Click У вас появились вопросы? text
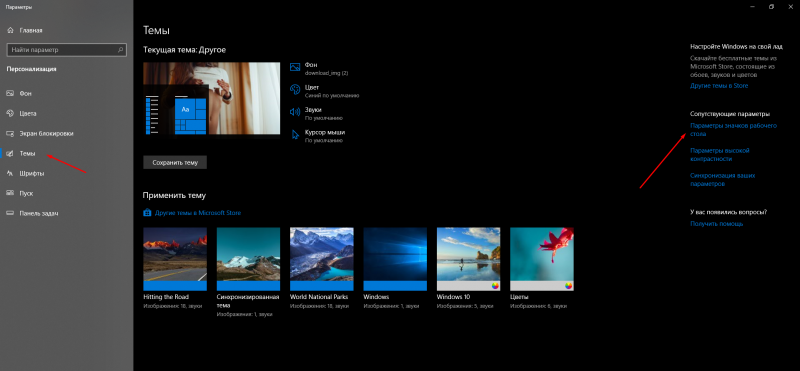The height and width of the screenshot is (371, 800). [729, 211]
